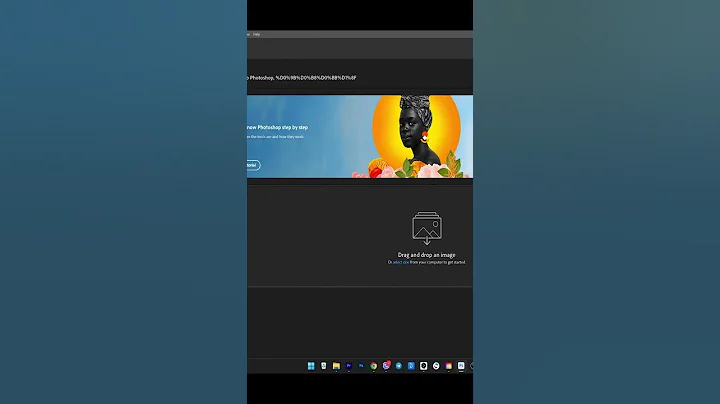Click the 'Photoshop step by step' banner heading
Image resolution: width=720 pixels, height=404 pixels.
click(278, 128)
